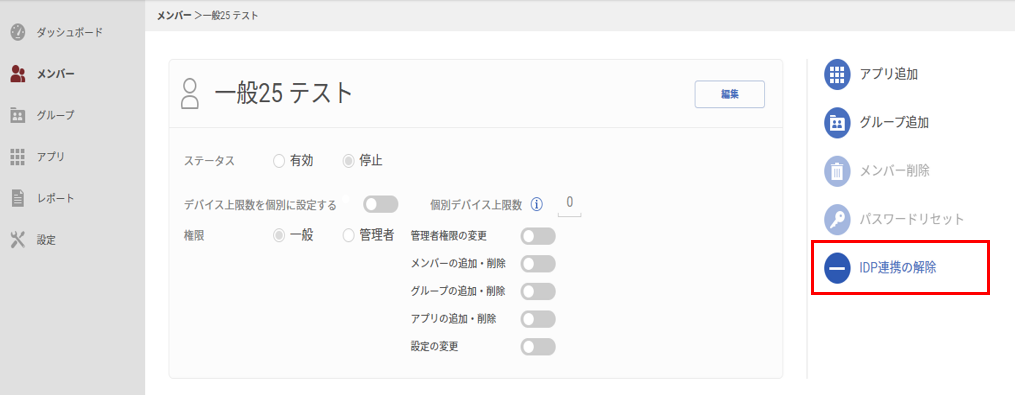Click the info icon beside 個別デバイス上限数

pos(536,205)
